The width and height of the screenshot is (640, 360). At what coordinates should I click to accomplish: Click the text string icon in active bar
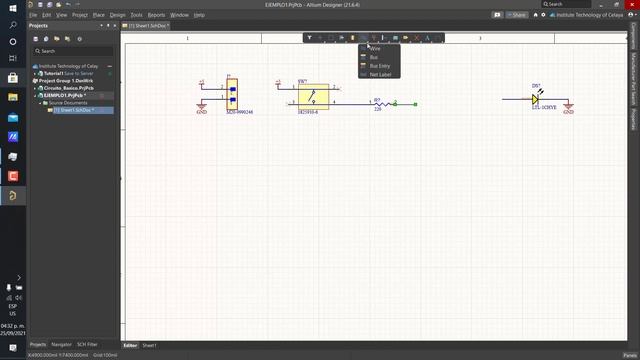point(427,38)
